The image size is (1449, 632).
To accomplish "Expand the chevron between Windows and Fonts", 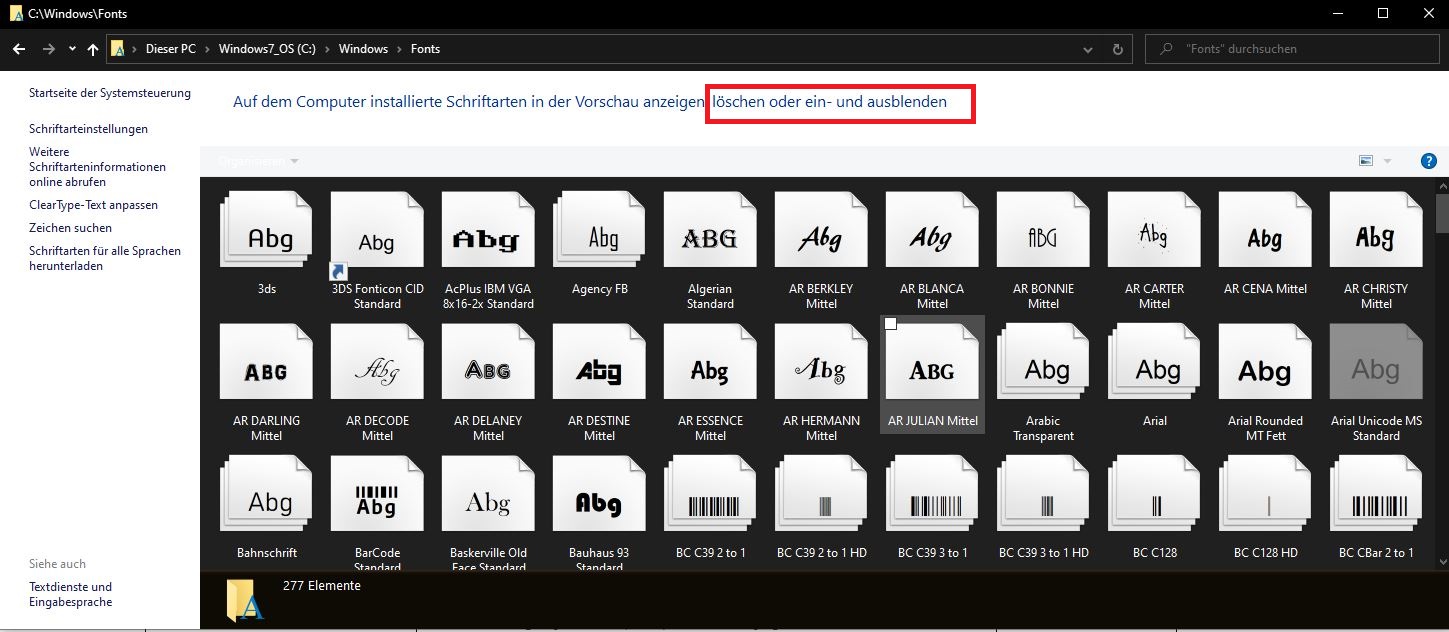I will pos(399,49).
